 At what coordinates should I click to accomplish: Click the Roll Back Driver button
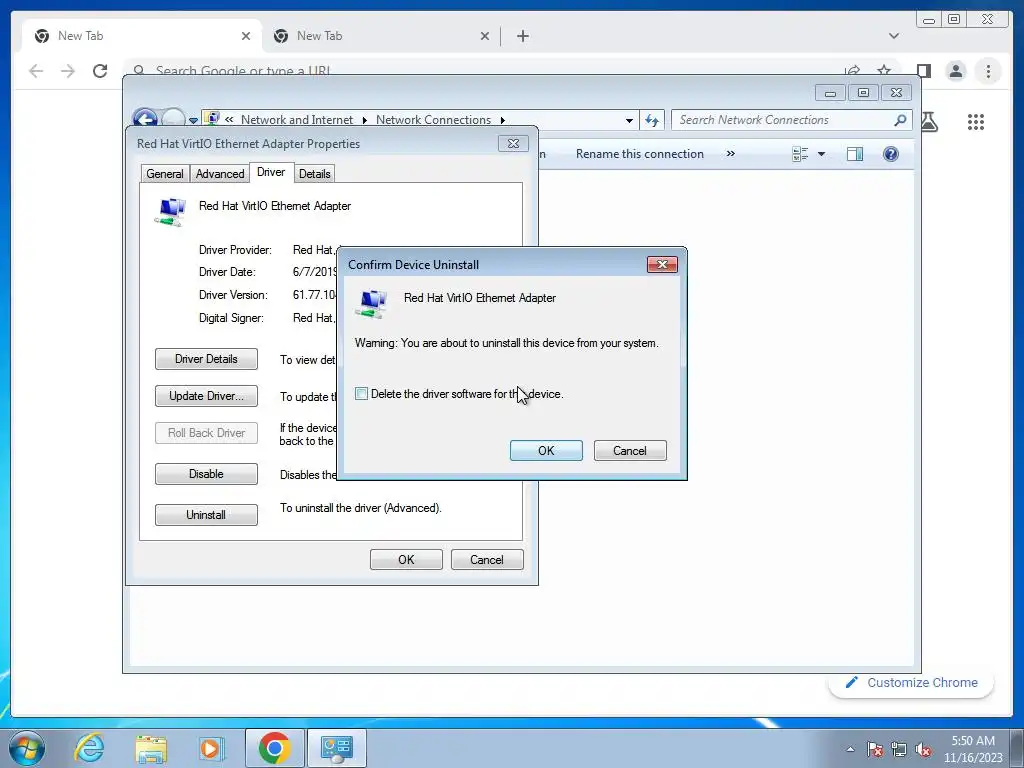(x=206, y=433)
